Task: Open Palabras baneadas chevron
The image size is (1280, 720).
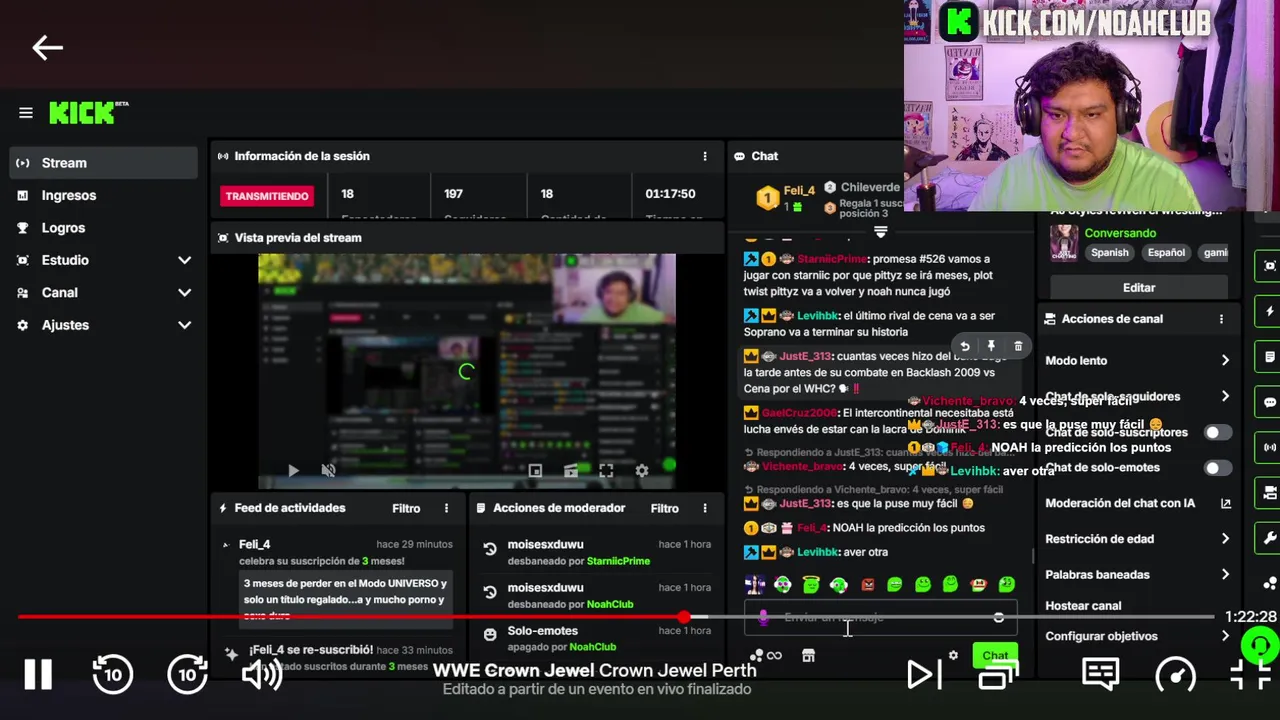Action: point(1225,575)
